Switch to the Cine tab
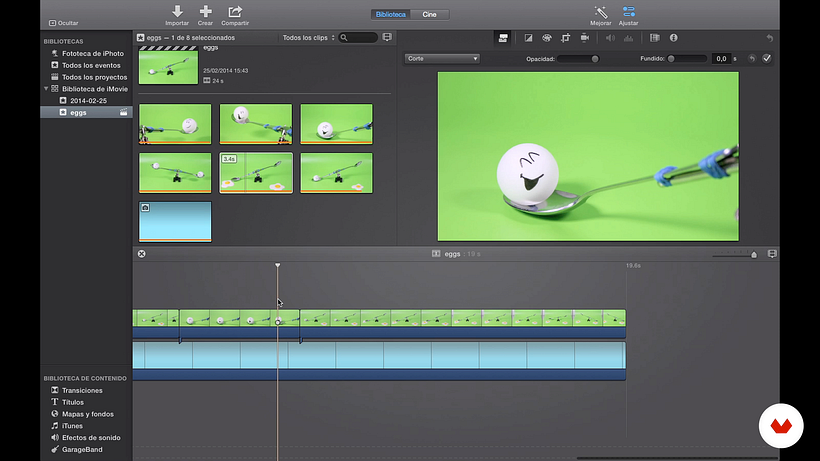The image size is (820, 461). [x=429, y=14]
